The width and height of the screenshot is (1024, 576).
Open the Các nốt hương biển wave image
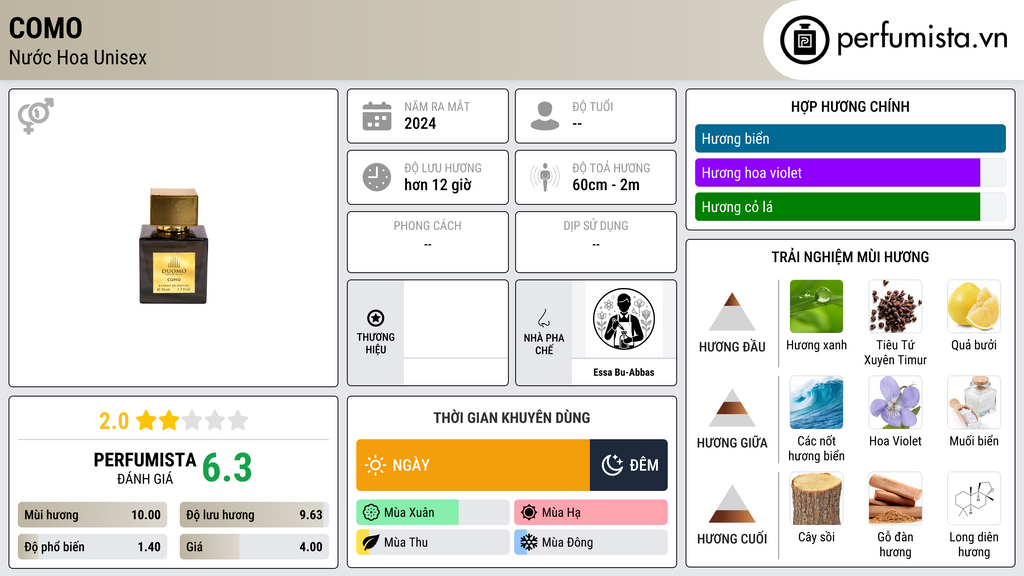click(x=816, y=402)
